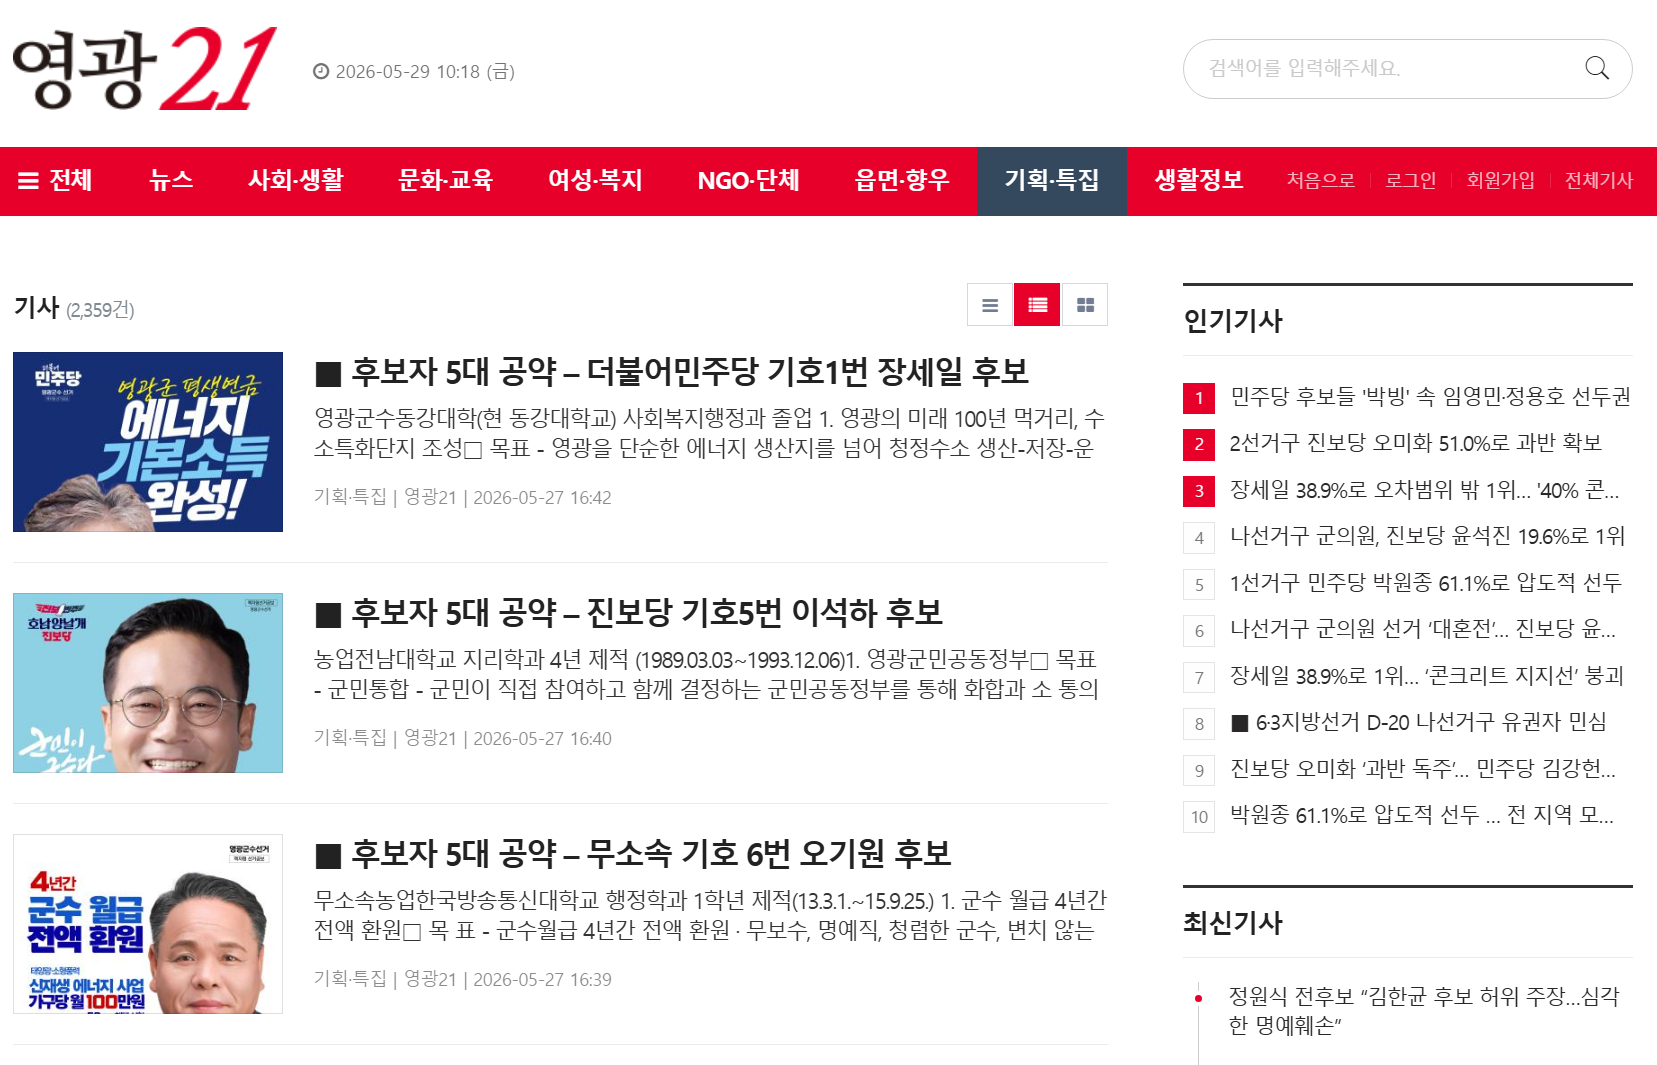The height and width of the screenshot is (1065, 1657).
Task: Open the 생활정보 section
Action: (x=1199, y=181)
